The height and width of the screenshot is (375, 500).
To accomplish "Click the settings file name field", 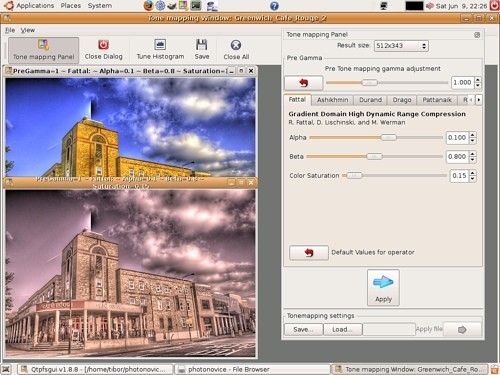I will [x=389, y=329].
